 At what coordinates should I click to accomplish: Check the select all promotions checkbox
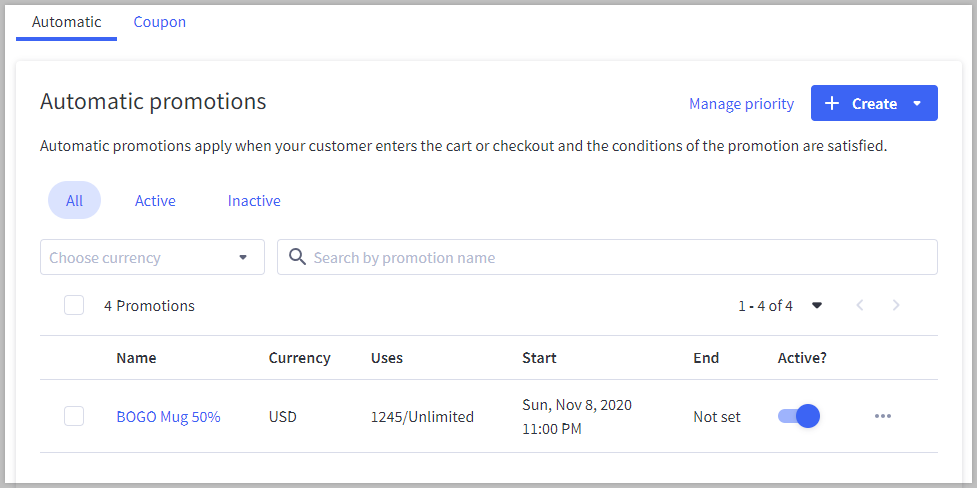tap(74, 305)
